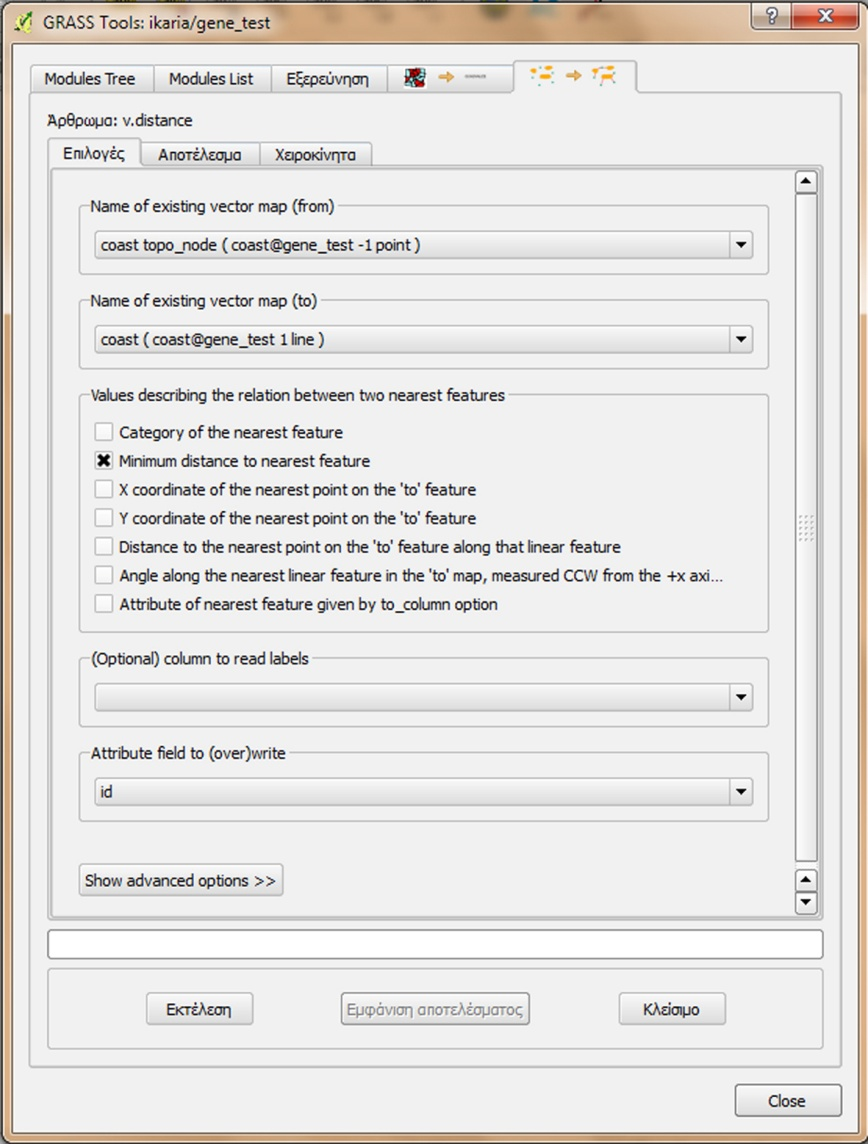Click the 'Values describing the relation' group title
This screenshot has height=1144, width=868.
298,395
